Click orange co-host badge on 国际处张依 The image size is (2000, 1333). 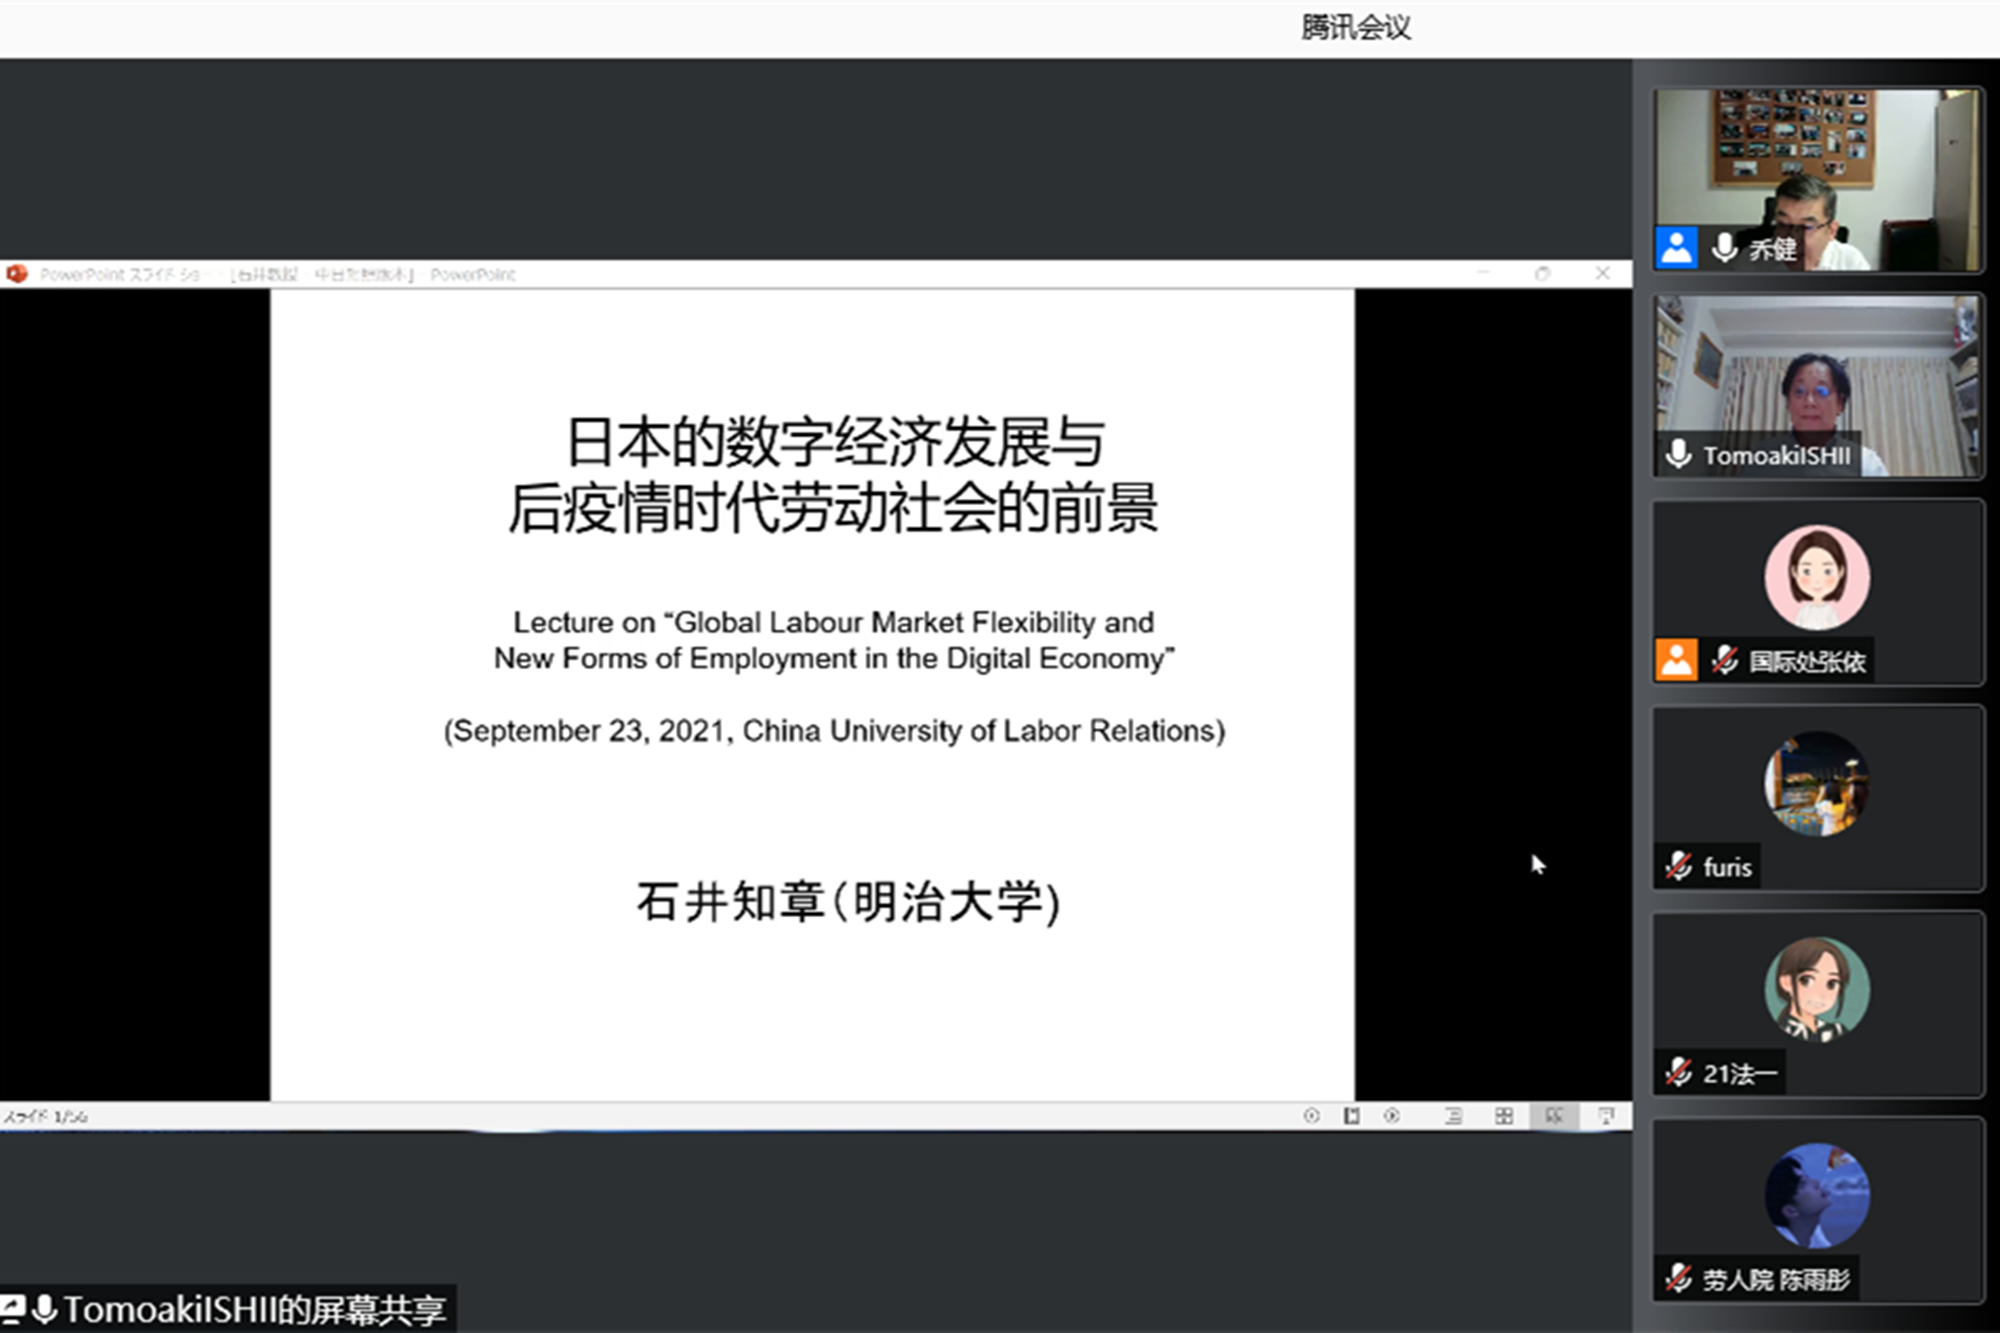(1677, 660)
